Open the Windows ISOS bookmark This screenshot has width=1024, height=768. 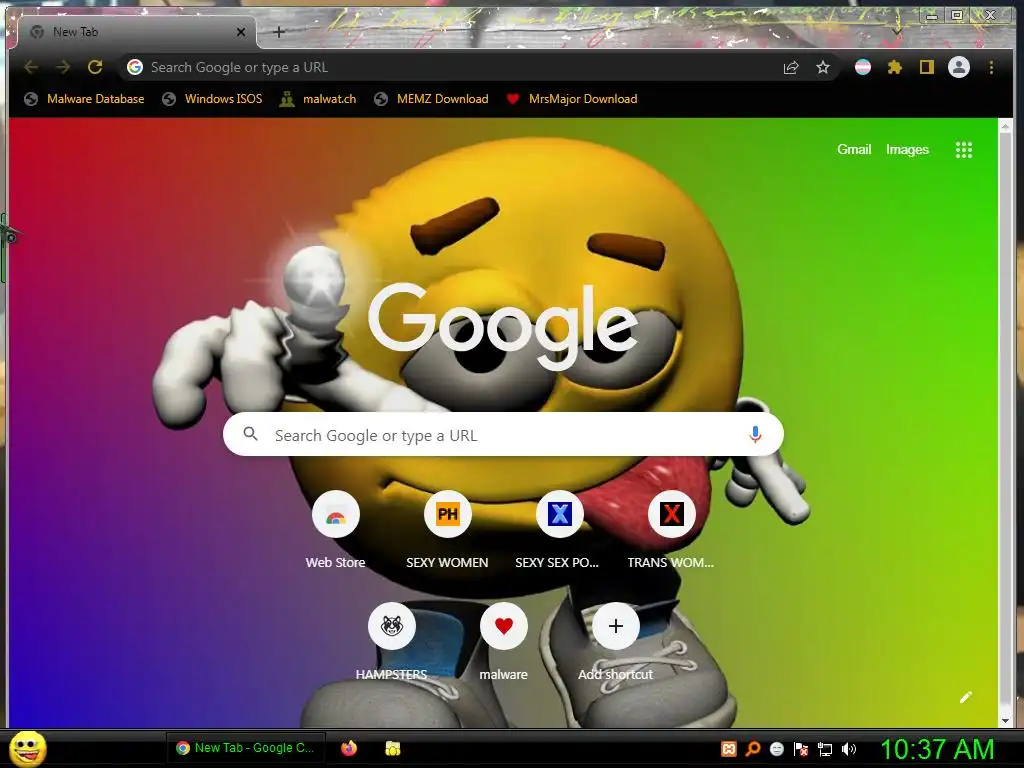(x=212, y=99)
